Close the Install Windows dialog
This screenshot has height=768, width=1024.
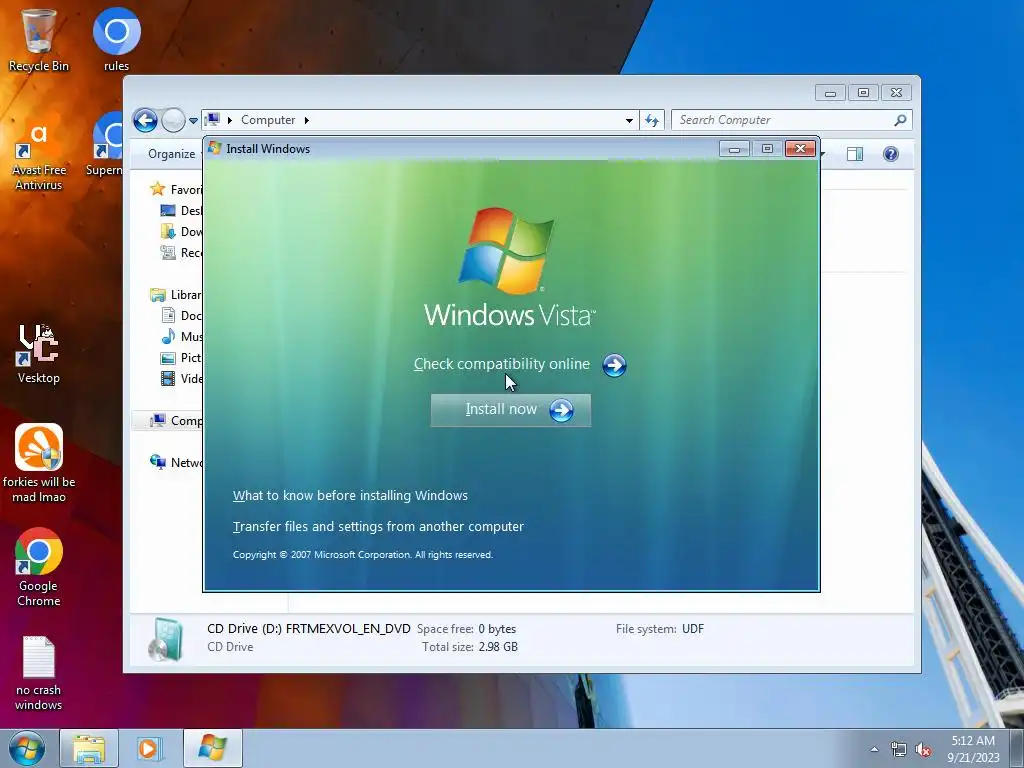(800, 149)
